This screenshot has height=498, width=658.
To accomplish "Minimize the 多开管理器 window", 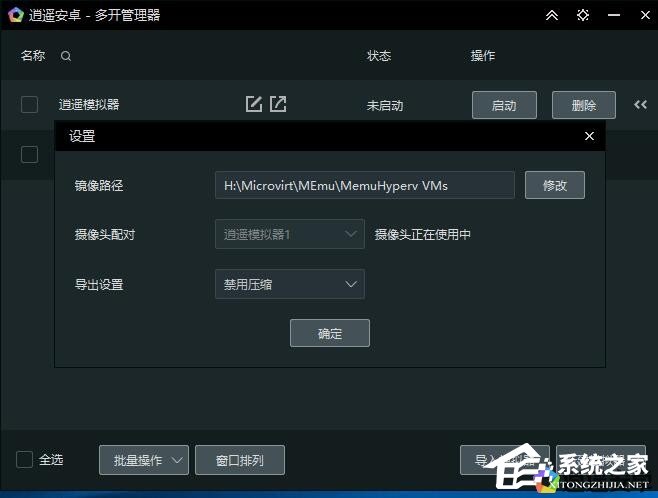I will click(614, 15).
